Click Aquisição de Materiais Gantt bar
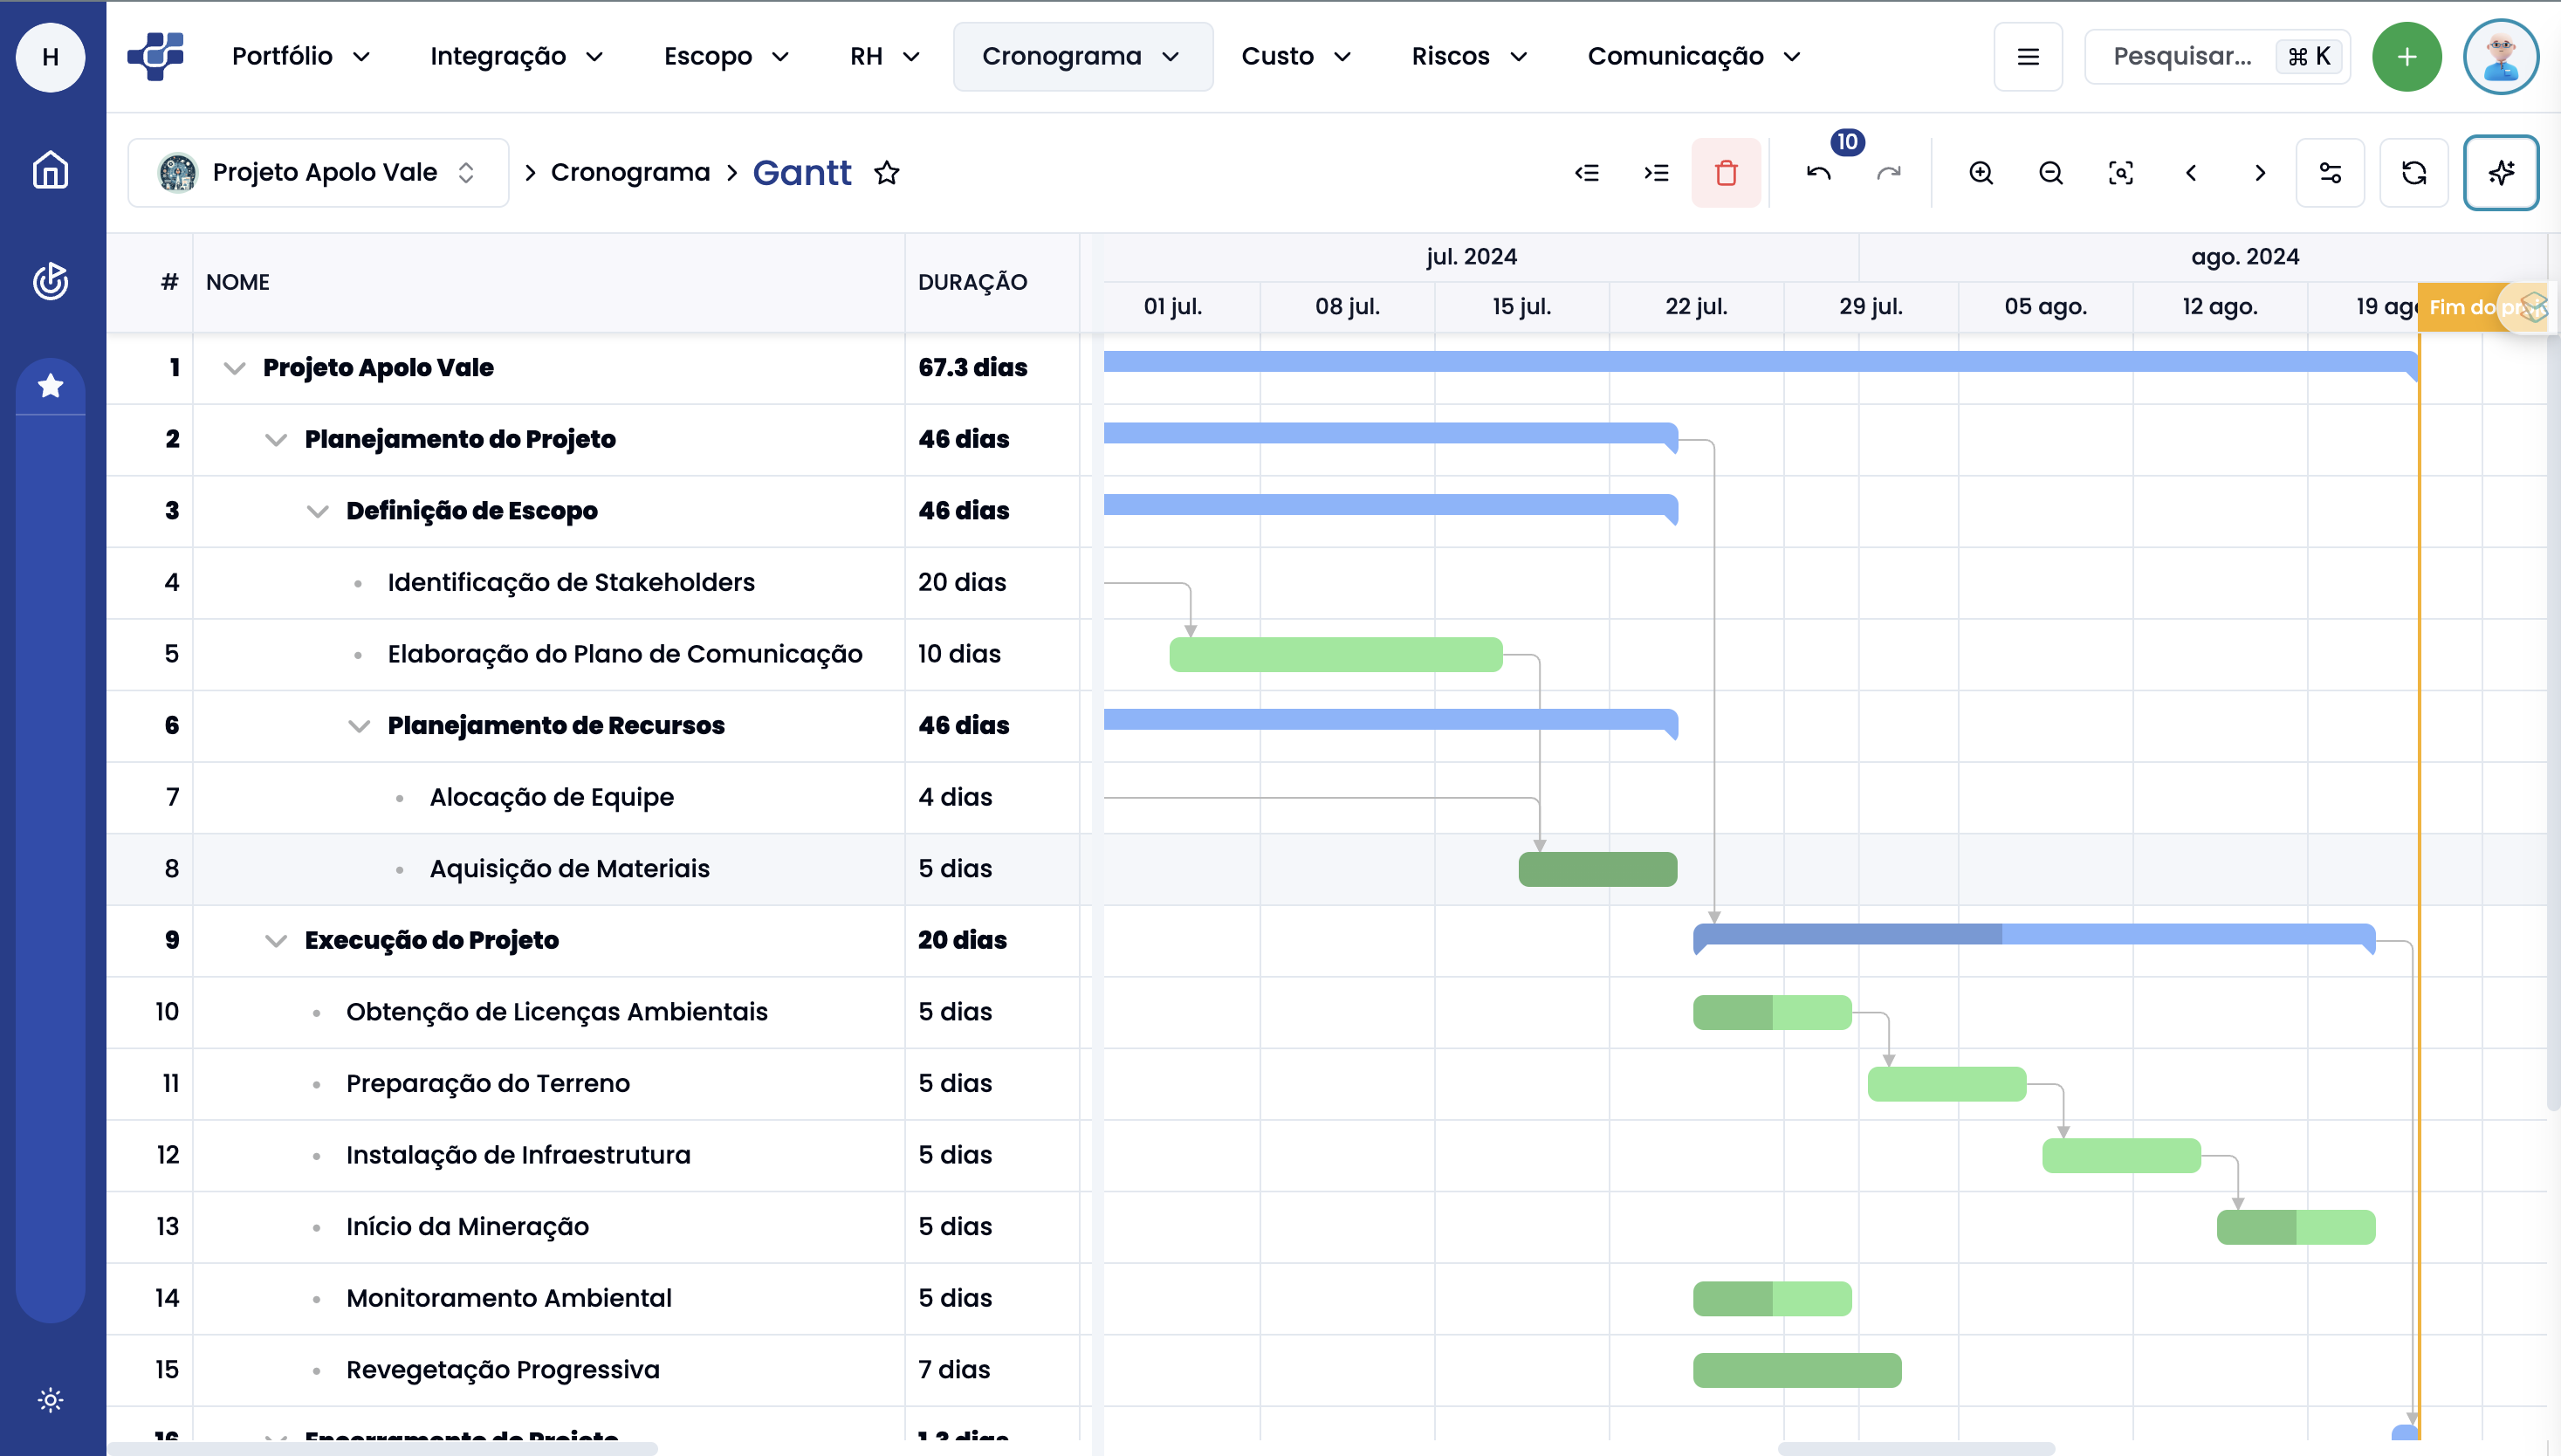Screen dimensions: 2561x1456 1598,870
